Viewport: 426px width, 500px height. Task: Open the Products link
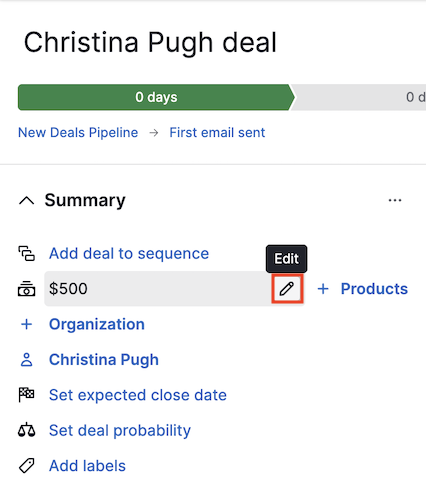point(374,289)
